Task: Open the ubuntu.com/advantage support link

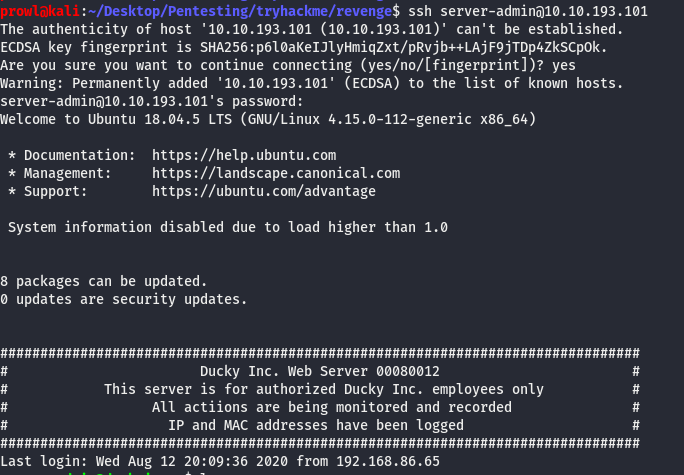Action: coord(264,191)
